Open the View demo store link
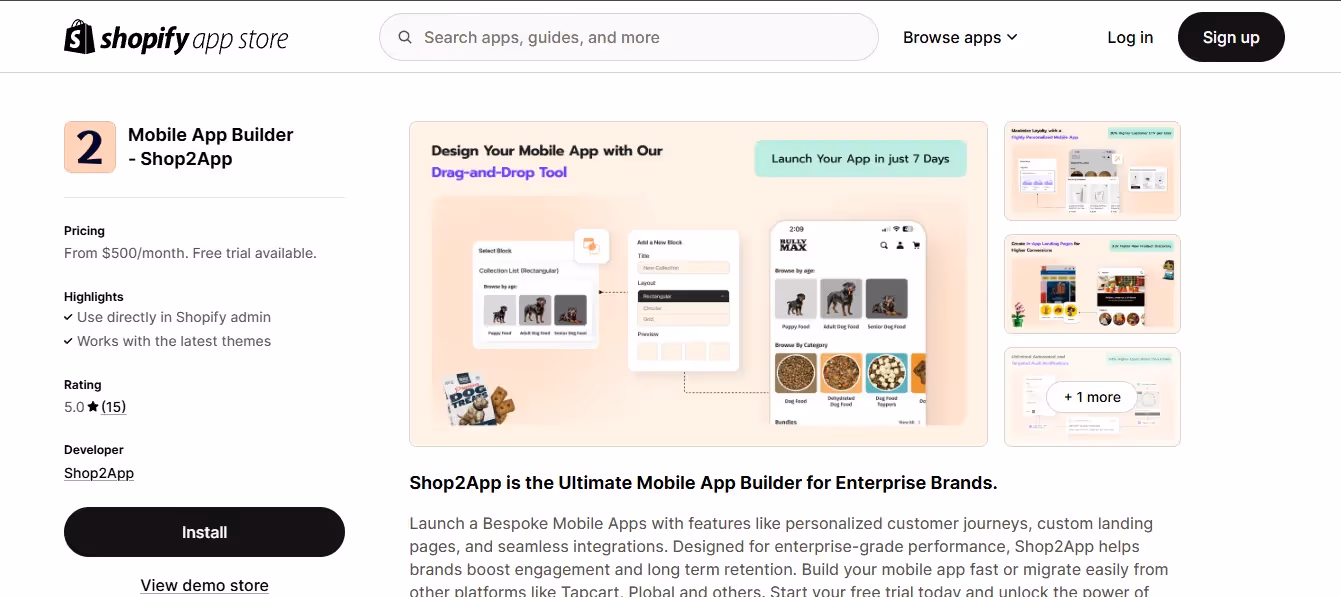 204,585
